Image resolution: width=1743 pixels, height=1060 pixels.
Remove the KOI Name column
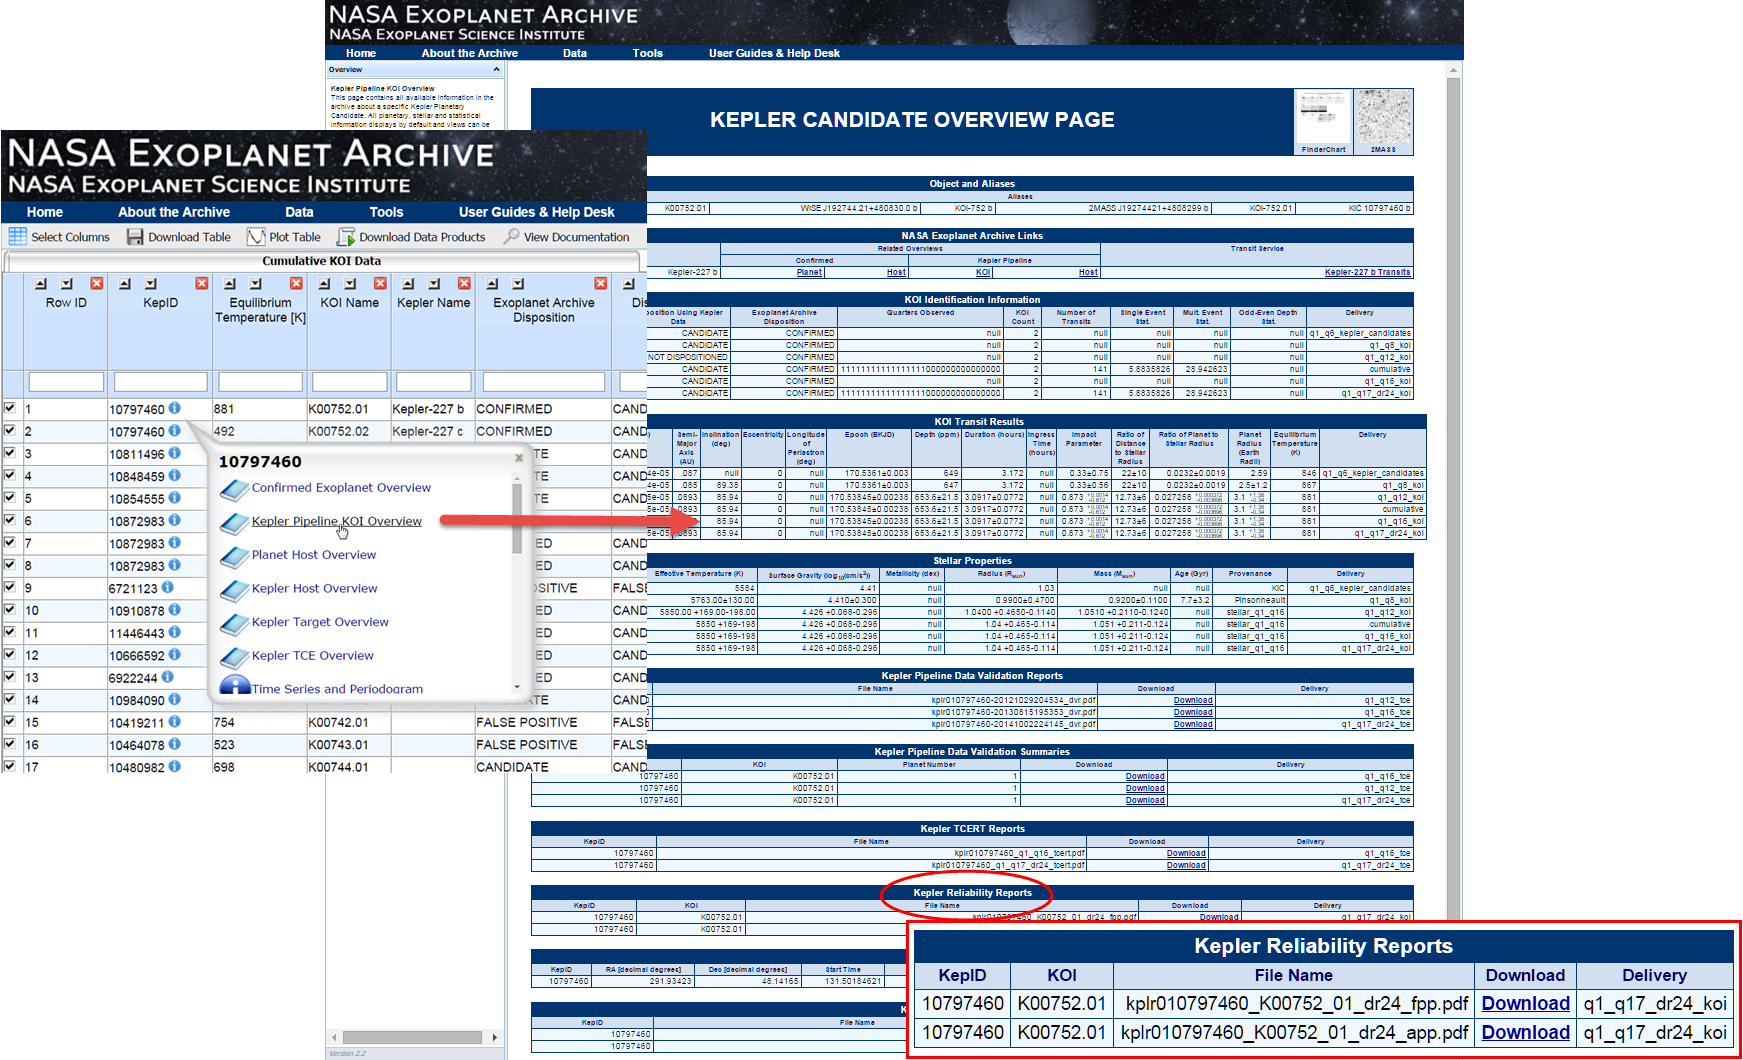pyautogui.click(x=381, y=284)
